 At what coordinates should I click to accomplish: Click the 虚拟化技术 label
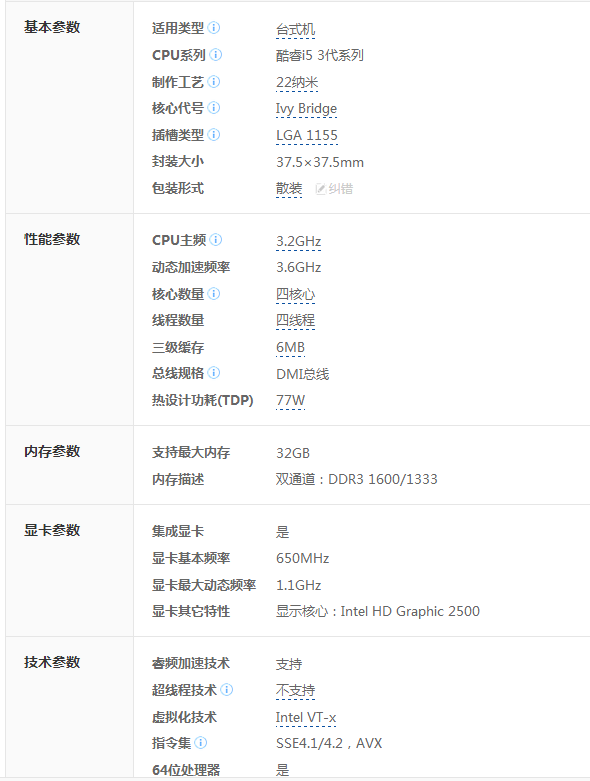(184, 717)
